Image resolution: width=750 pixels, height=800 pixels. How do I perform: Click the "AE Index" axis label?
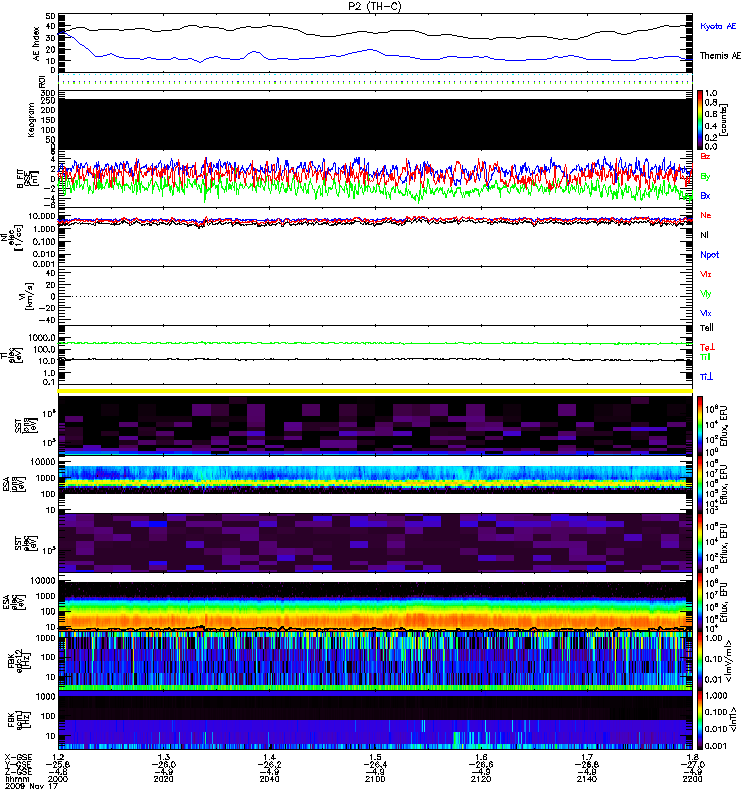tap(36, 44)
